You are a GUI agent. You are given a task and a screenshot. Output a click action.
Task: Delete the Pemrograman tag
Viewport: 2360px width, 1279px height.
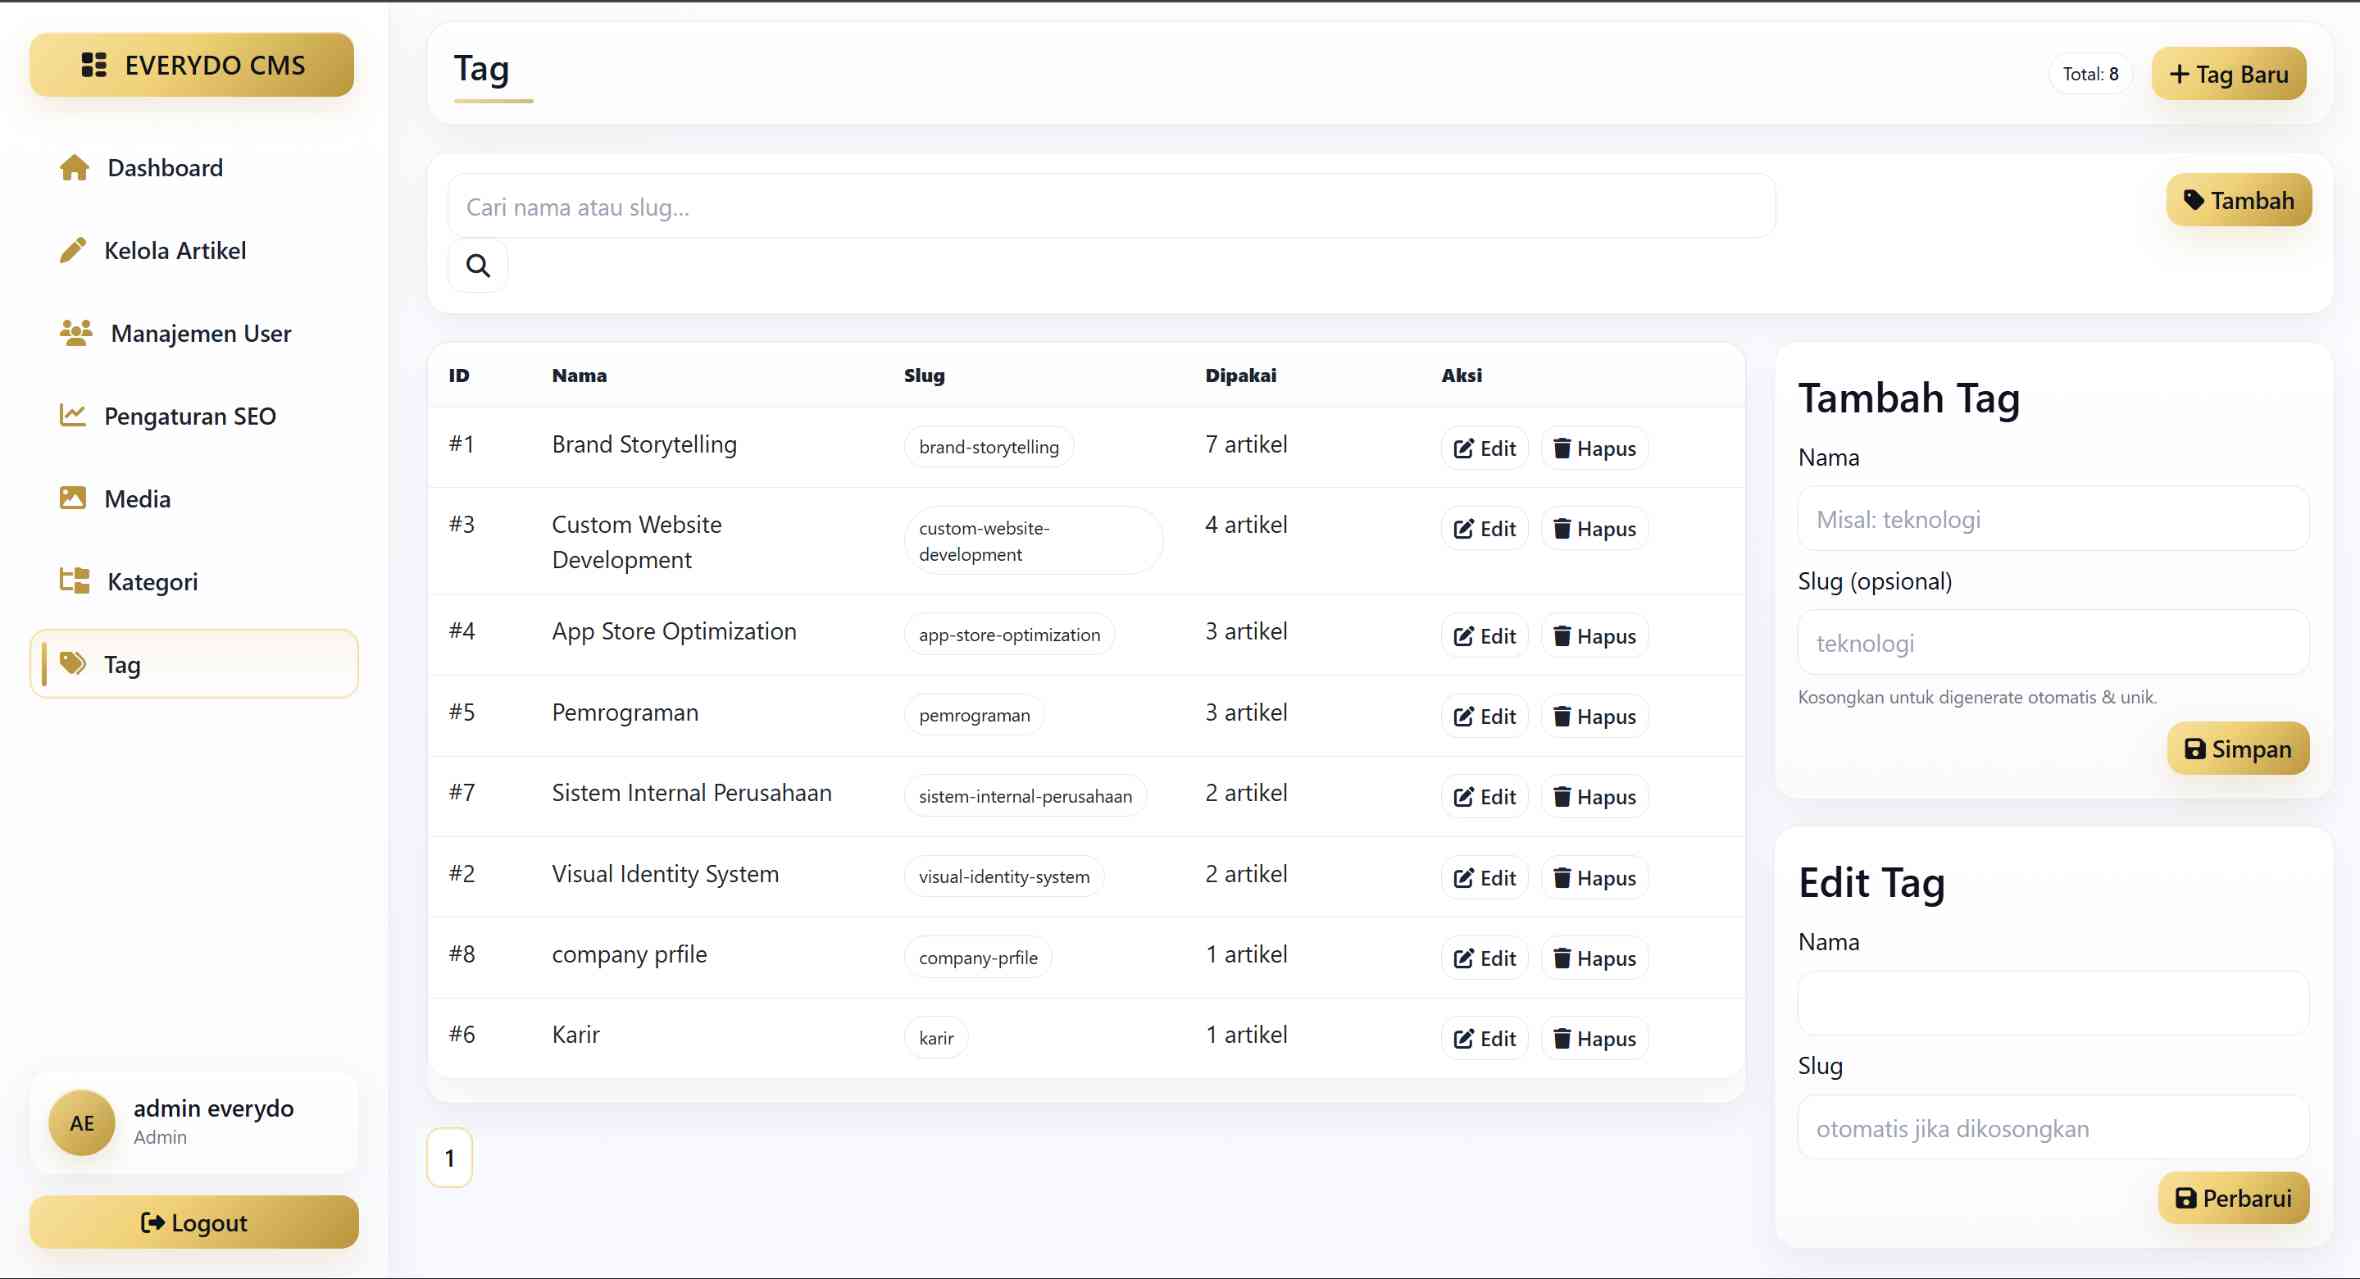(x=1594, y=717)
